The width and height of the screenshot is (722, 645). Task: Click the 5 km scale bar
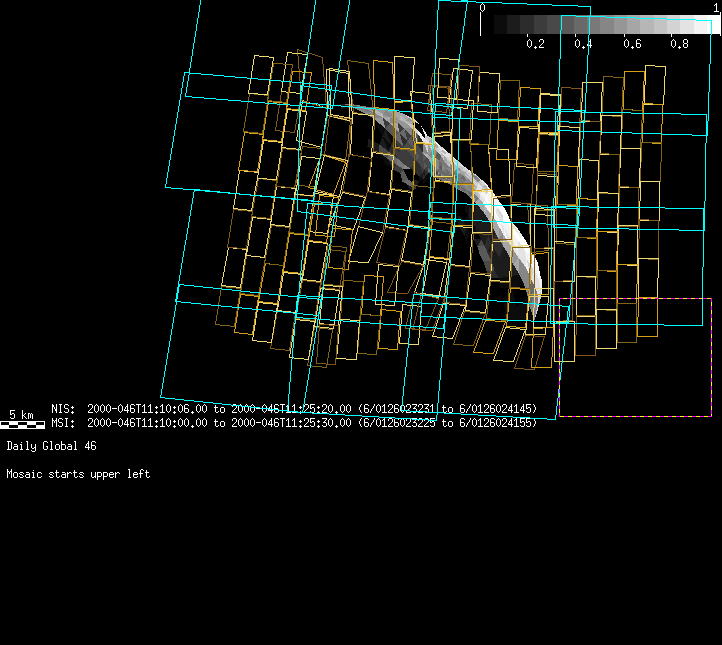coord(22,425)
